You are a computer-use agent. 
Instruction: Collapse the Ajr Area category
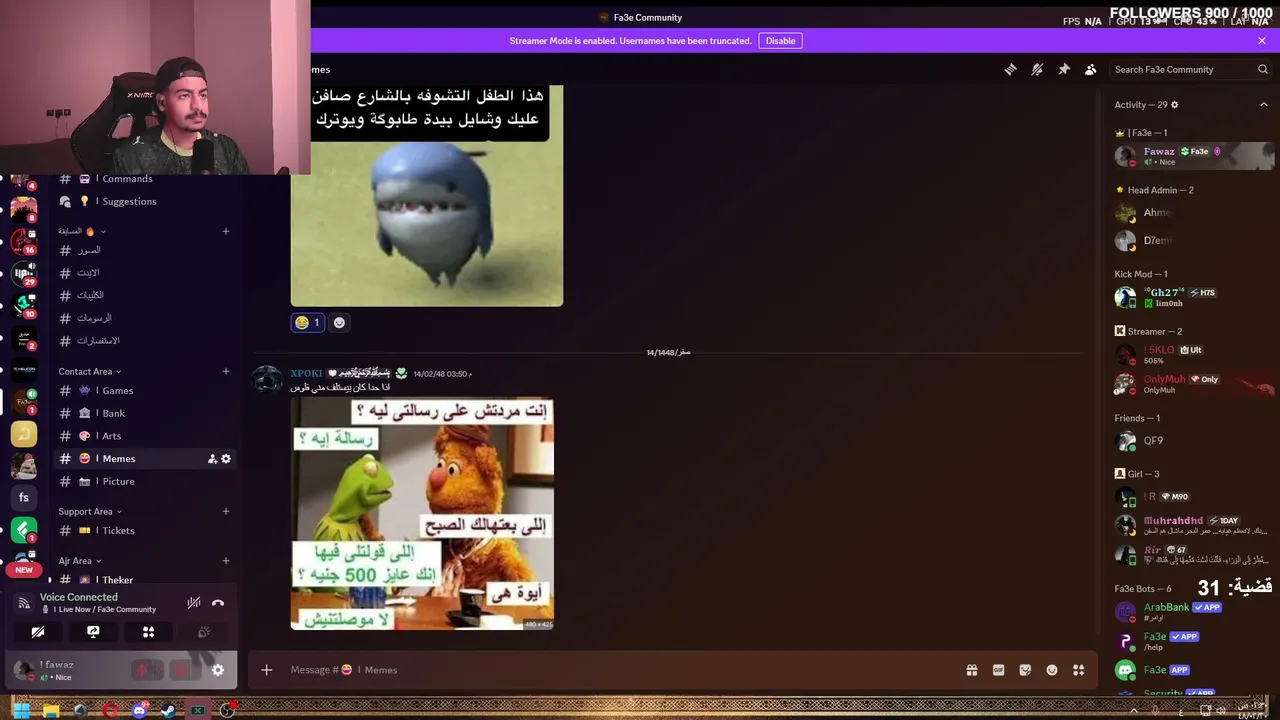(x=80, y=561)
